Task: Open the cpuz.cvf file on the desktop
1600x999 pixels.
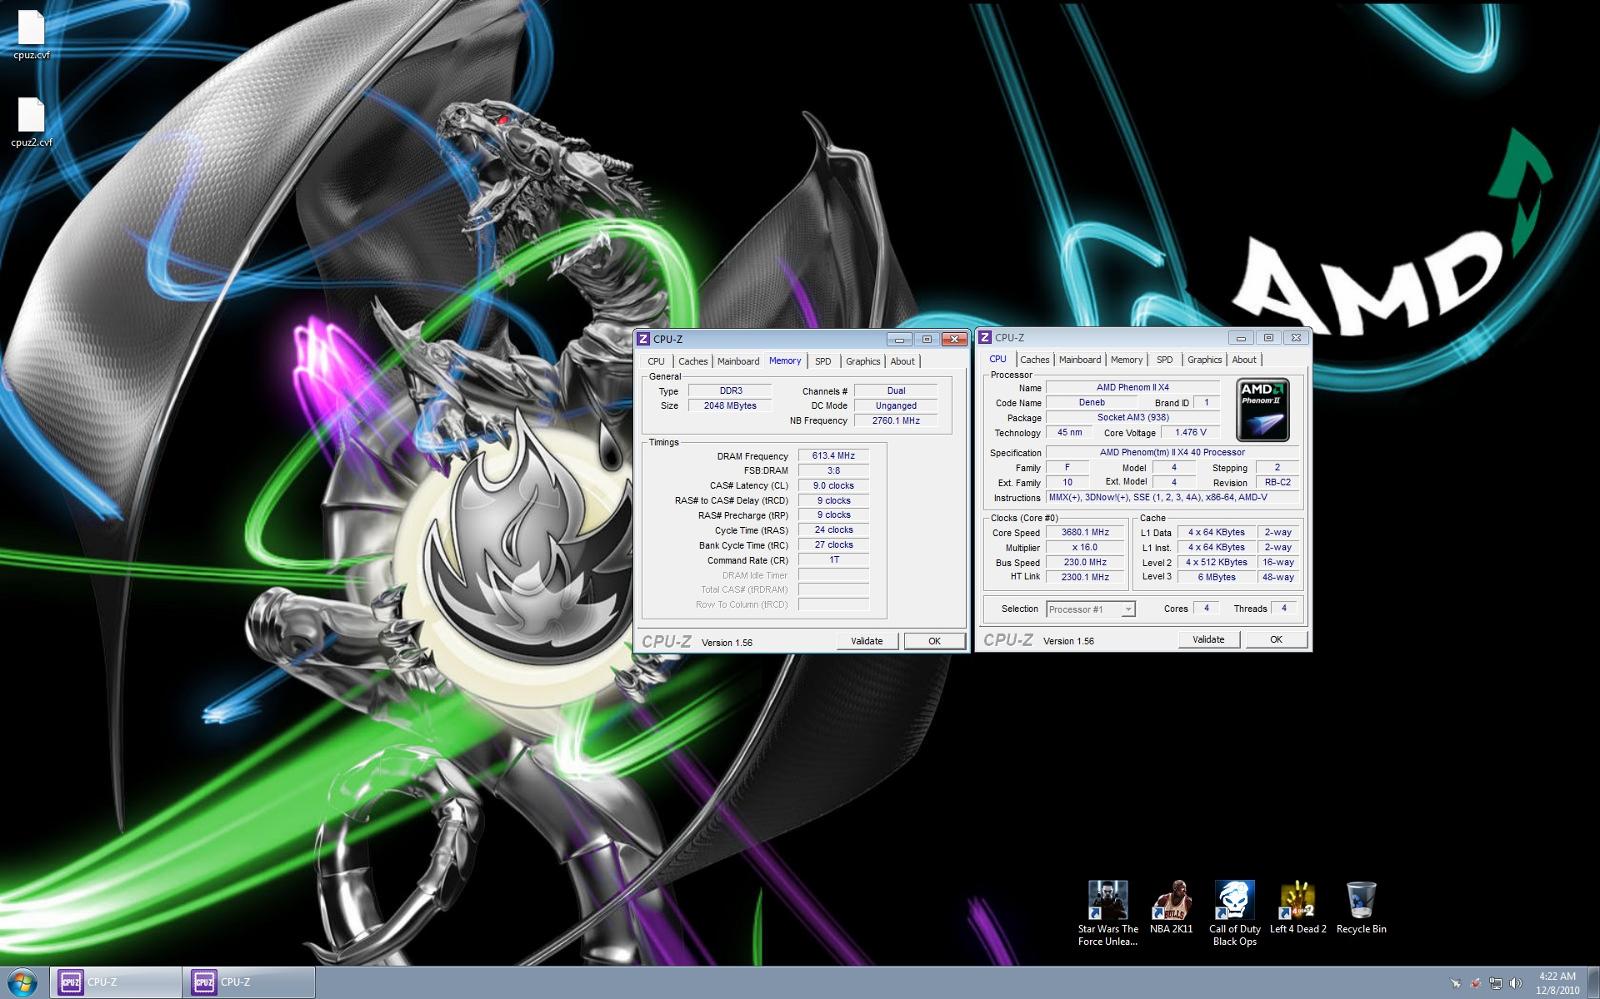Action: [31, 35]
